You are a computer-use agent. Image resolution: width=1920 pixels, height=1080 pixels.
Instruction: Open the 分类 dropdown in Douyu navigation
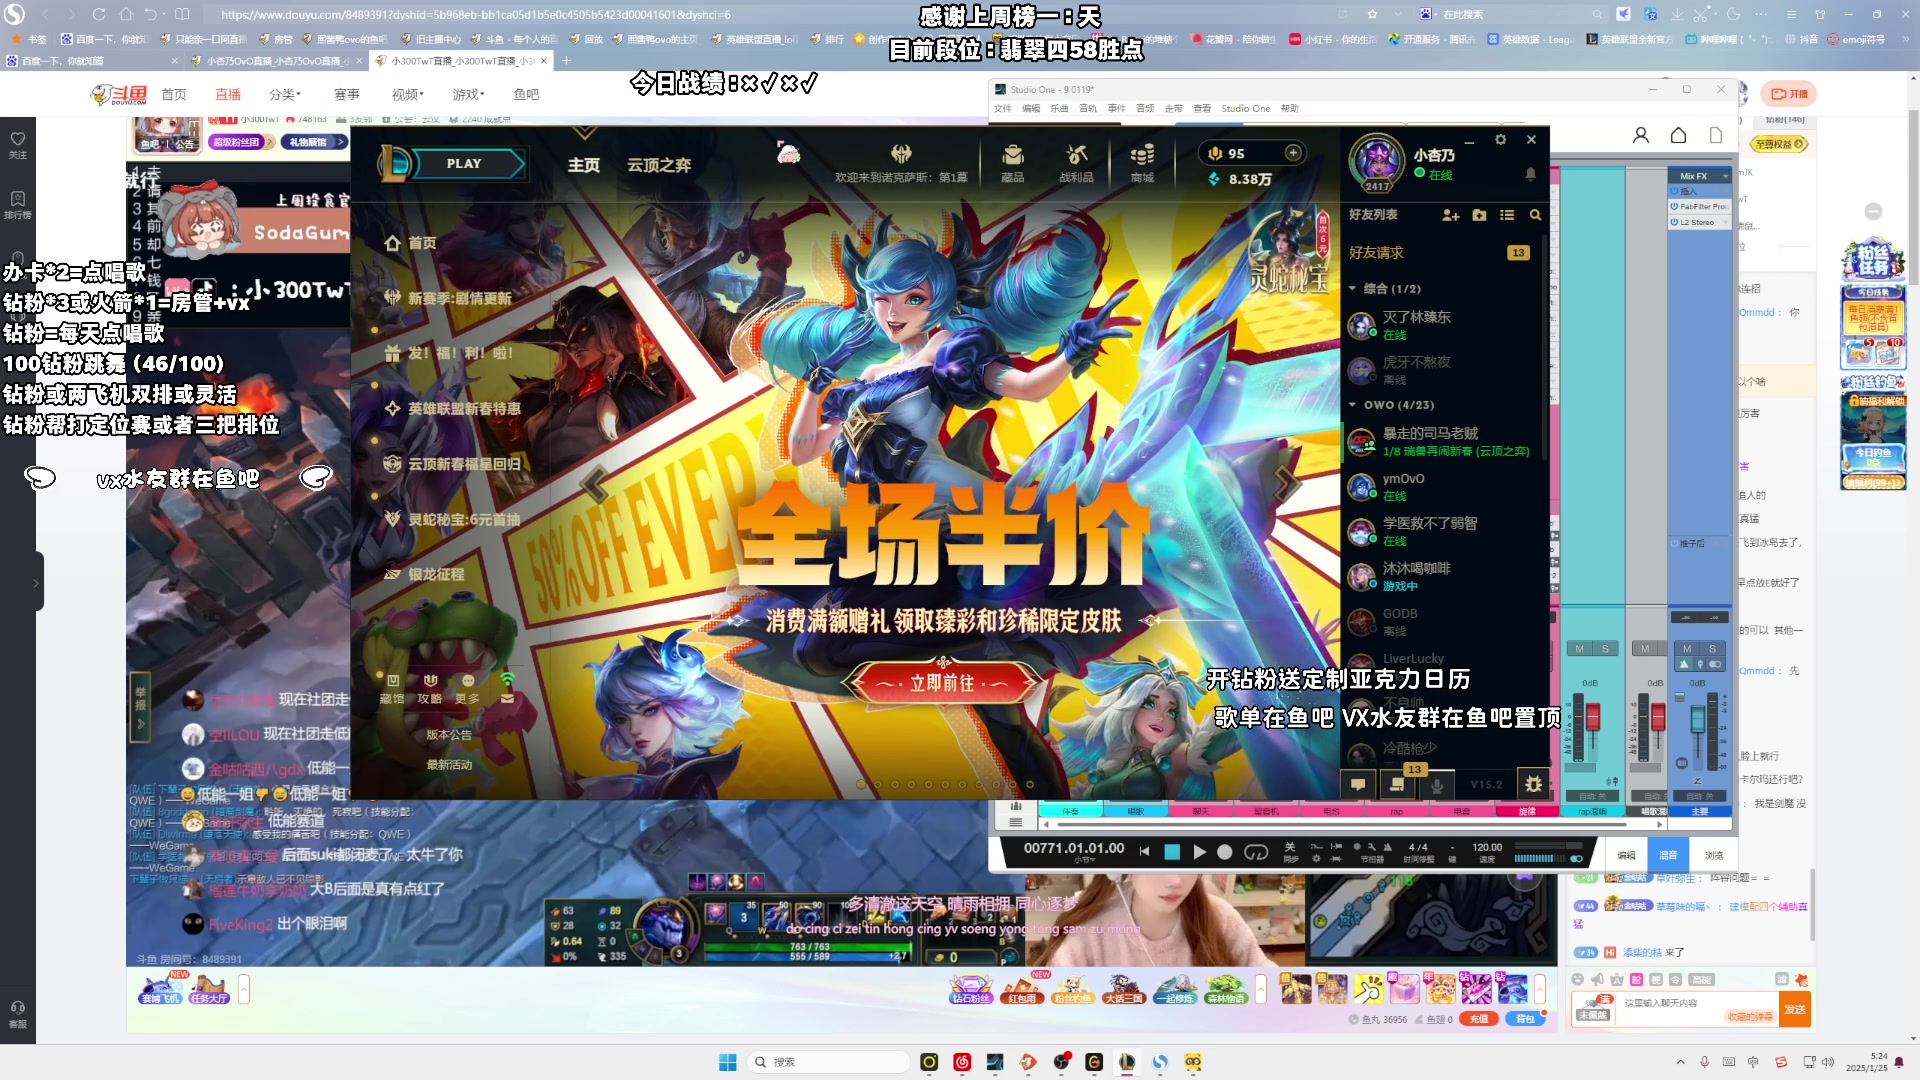284,94
